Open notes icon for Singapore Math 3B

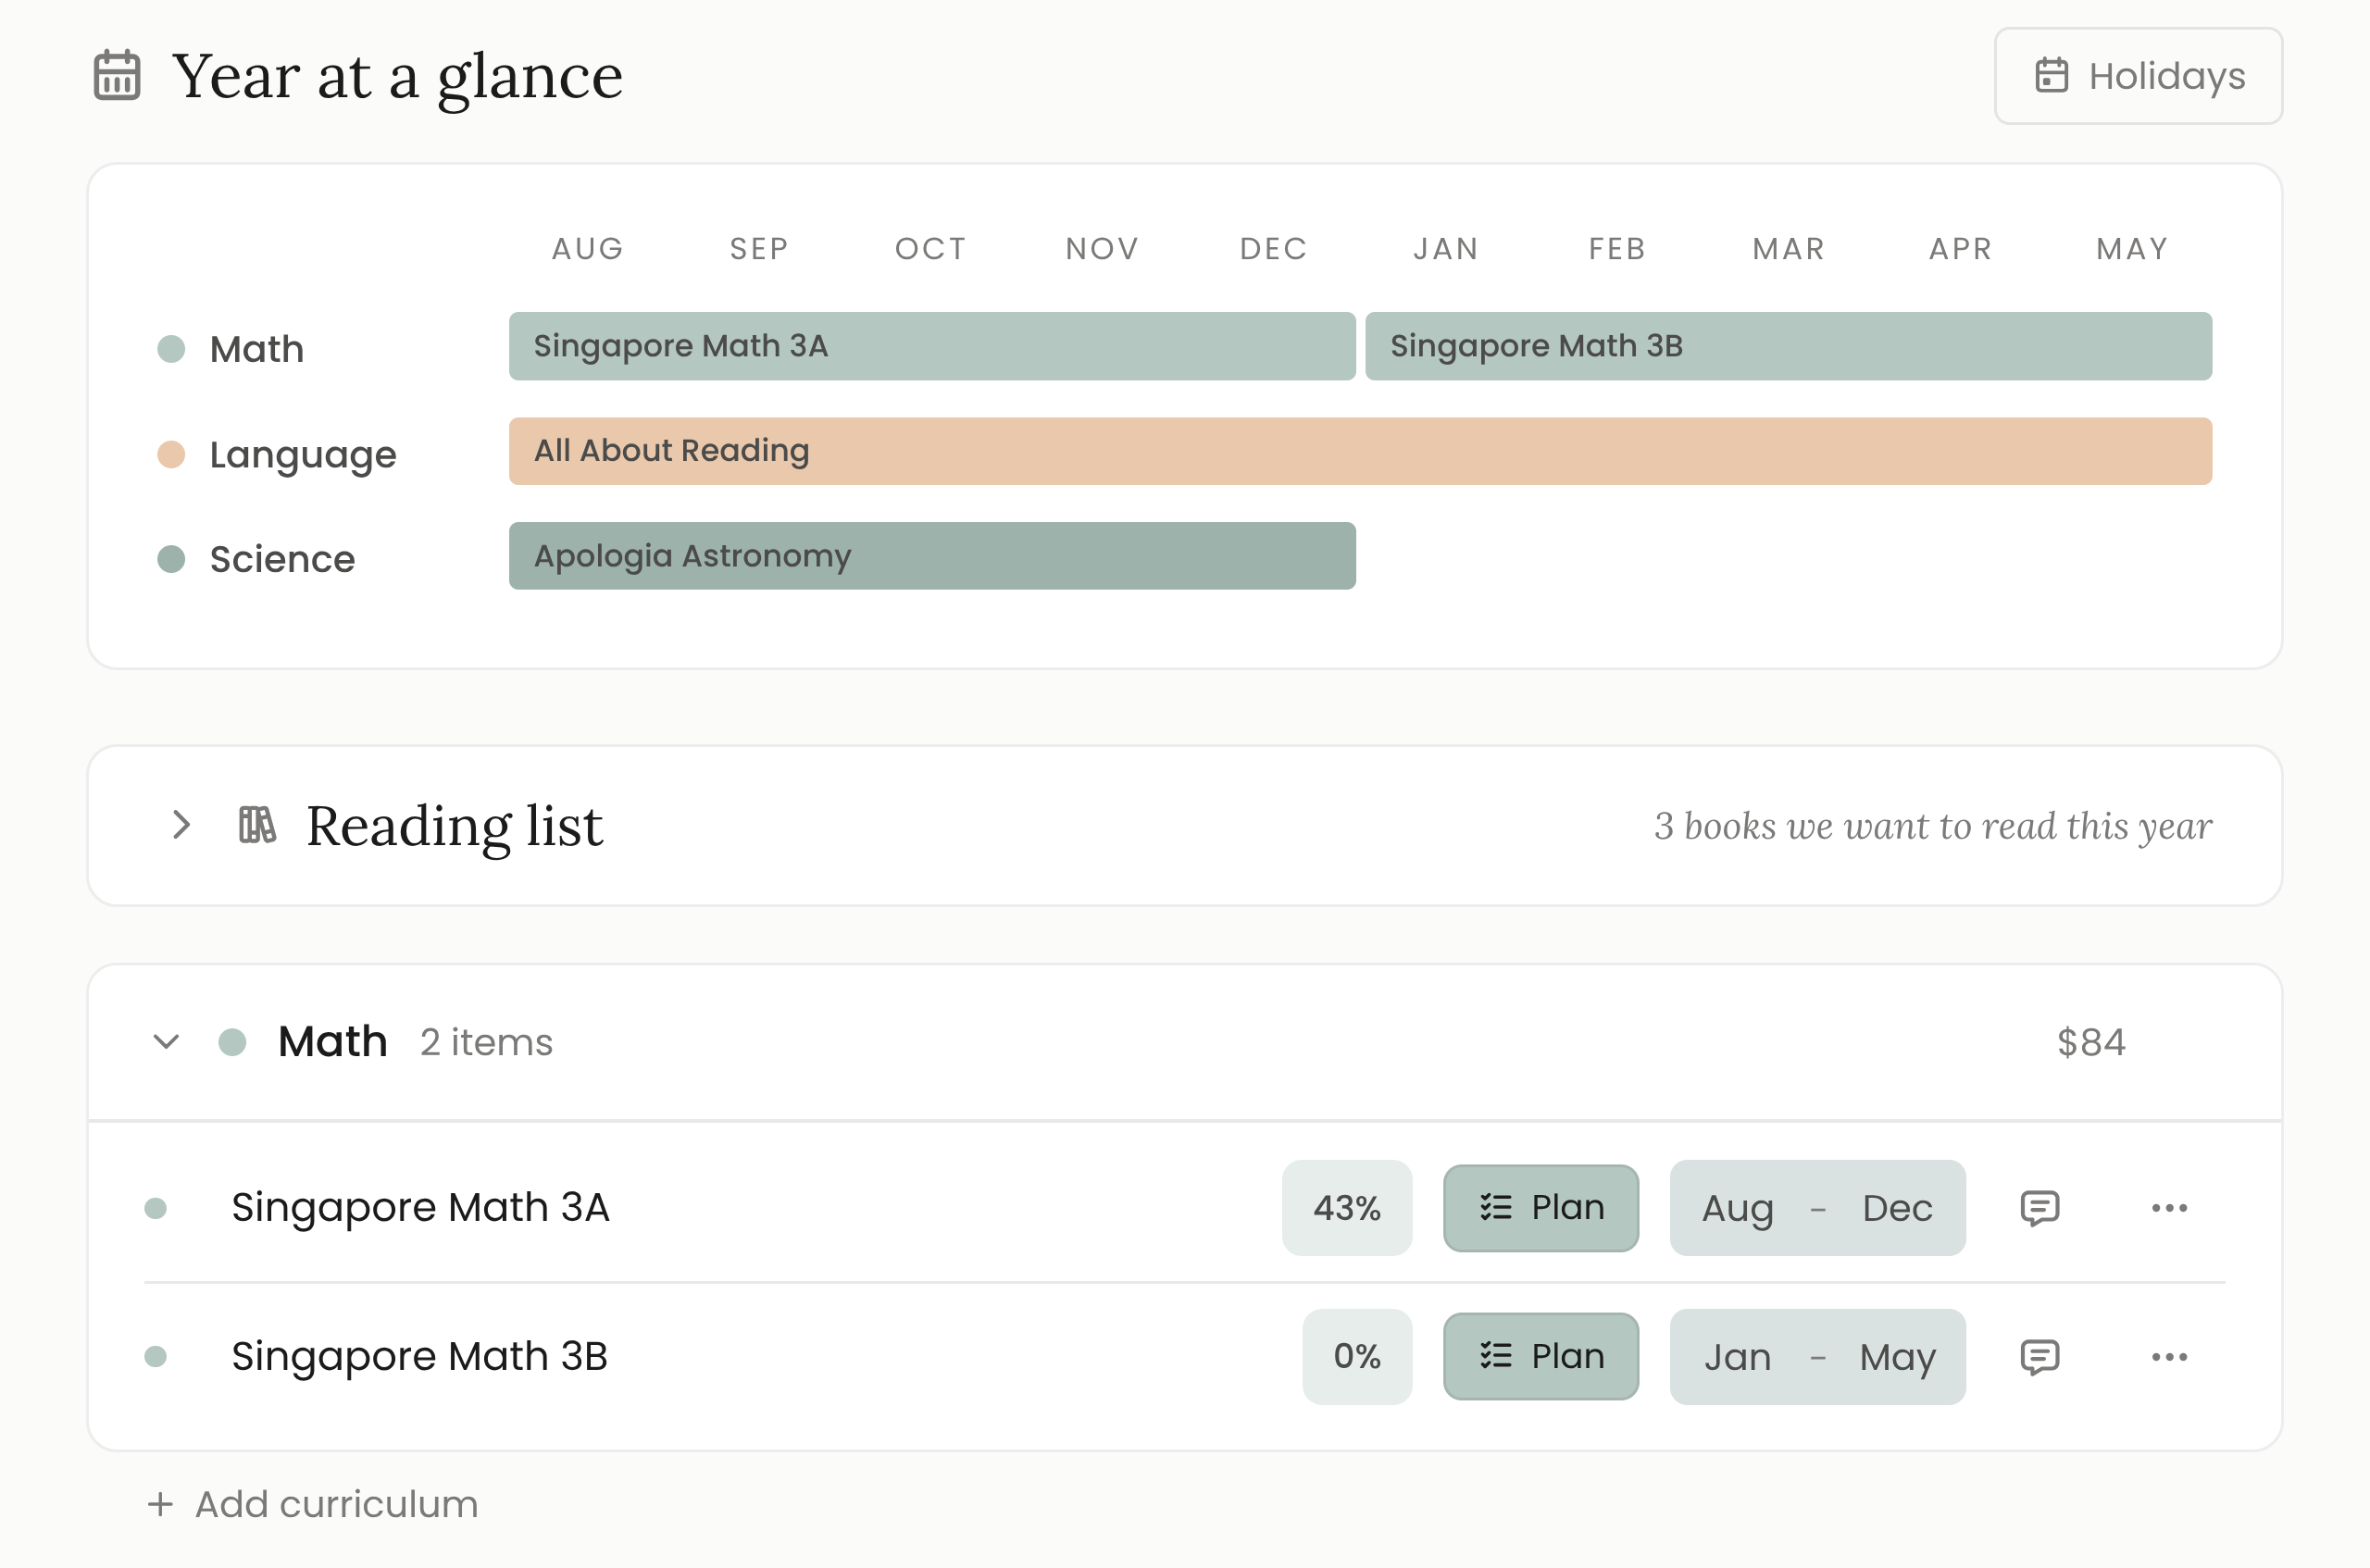tap(2039, 1357)
